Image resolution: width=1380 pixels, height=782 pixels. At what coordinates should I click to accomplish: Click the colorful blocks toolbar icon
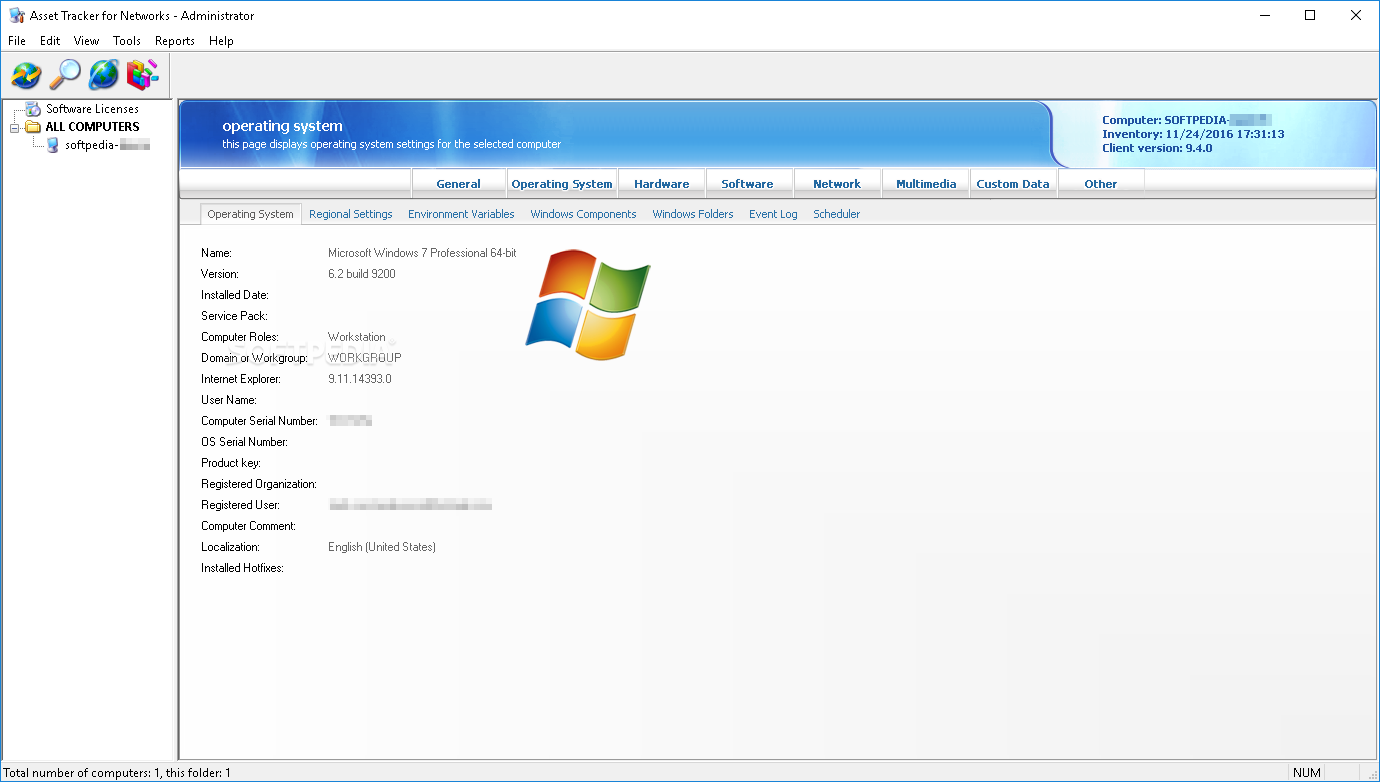[142, 75]
